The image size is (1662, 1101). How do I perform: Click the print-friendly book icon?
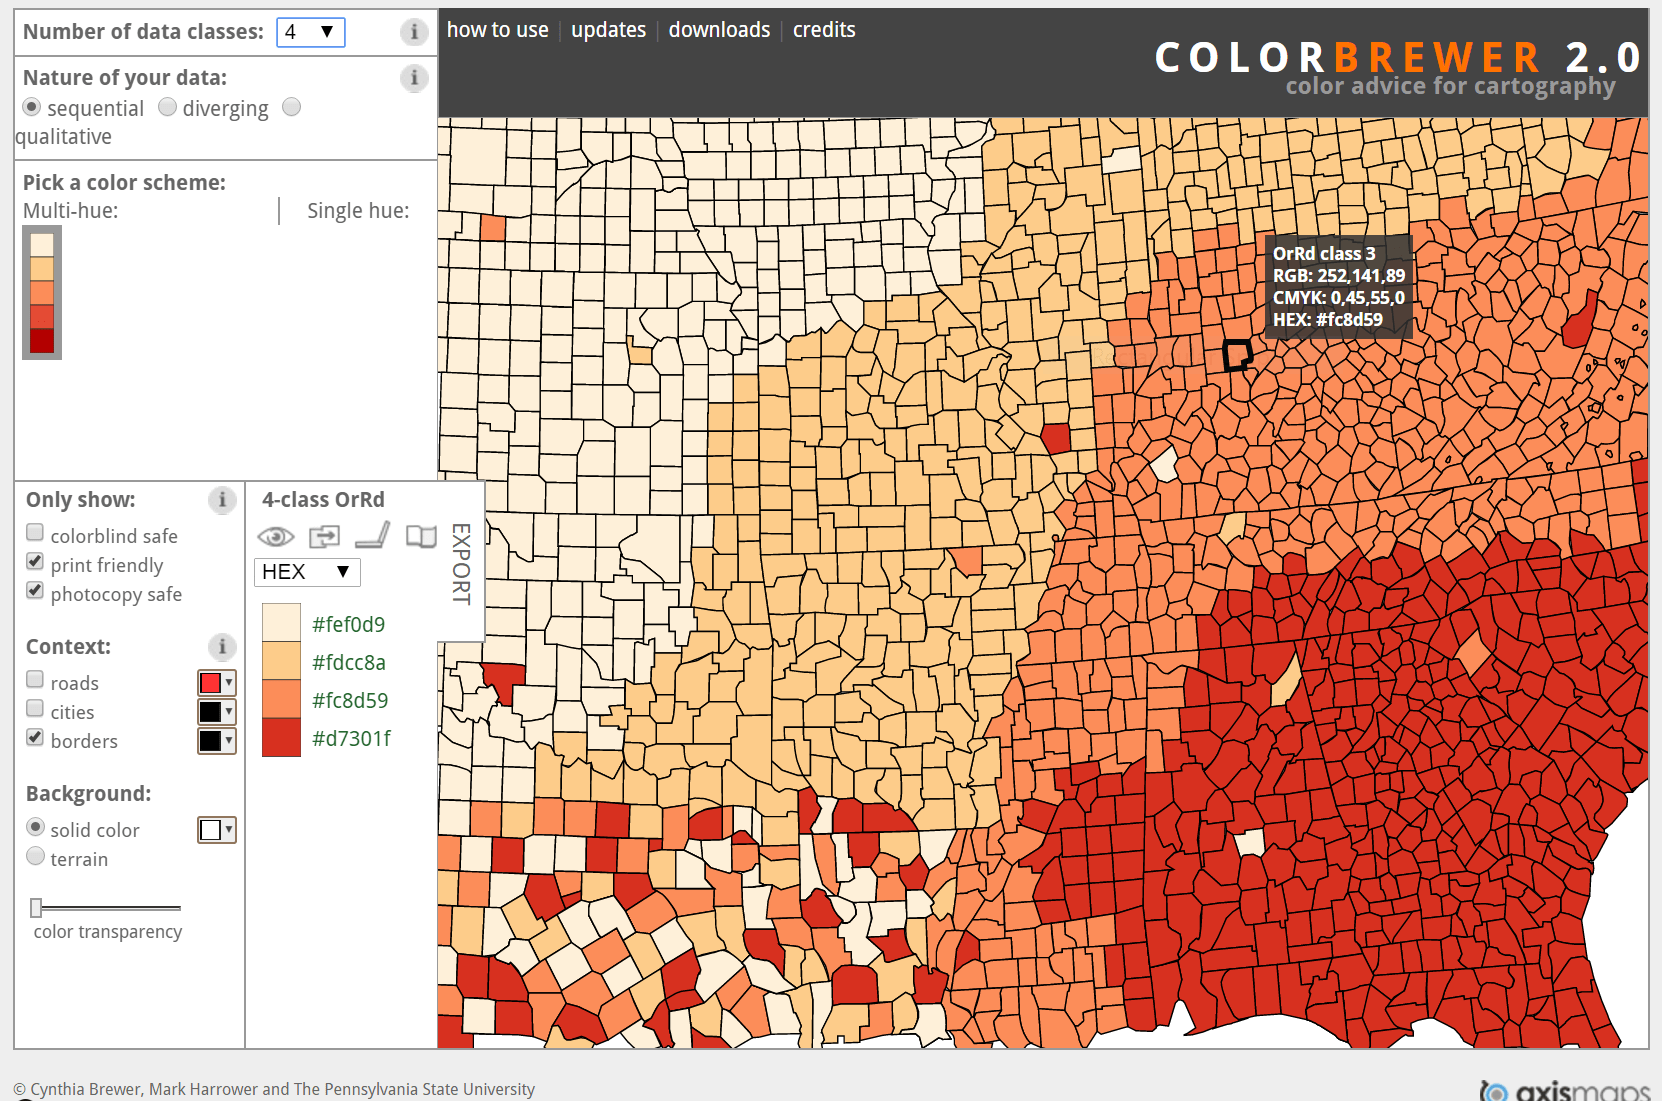(420, 537)
